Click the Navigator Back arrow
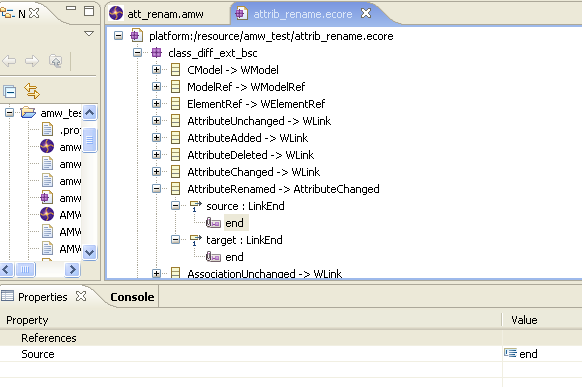This screenshot has width=582, height=387. tap(9, 61)
